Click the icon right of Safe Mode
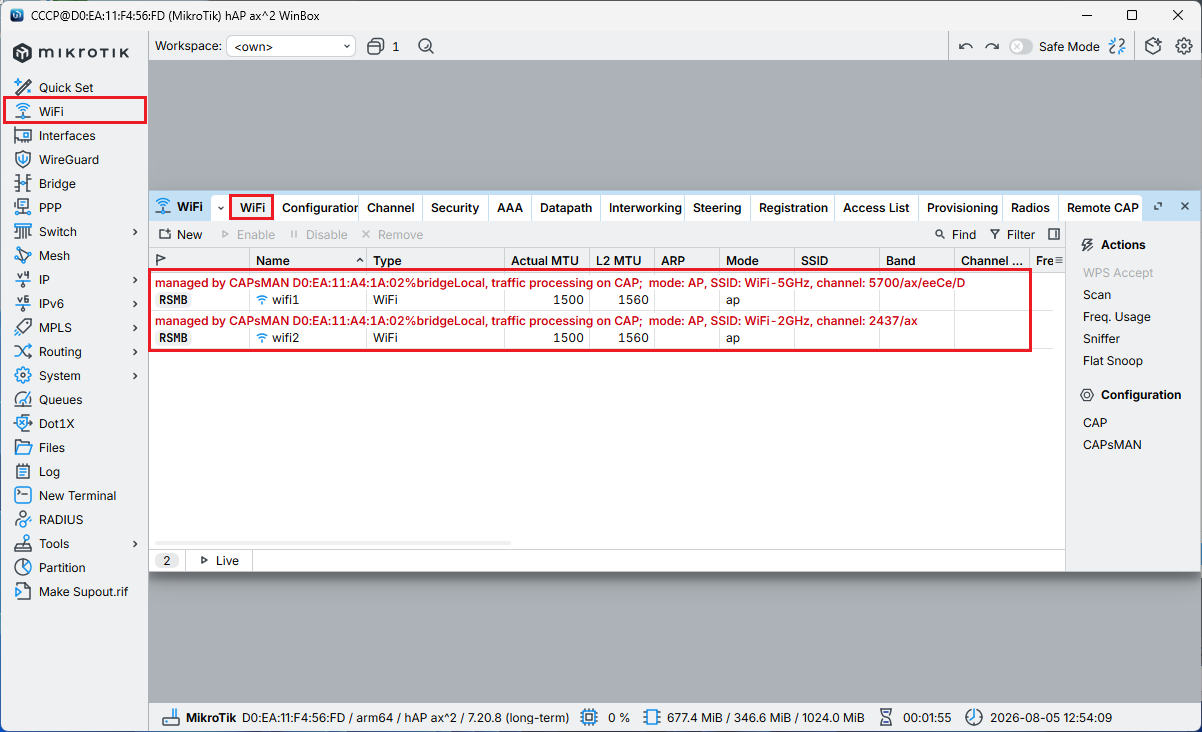Screen dimensions: 1202x732 click(x=1117, y=46)
